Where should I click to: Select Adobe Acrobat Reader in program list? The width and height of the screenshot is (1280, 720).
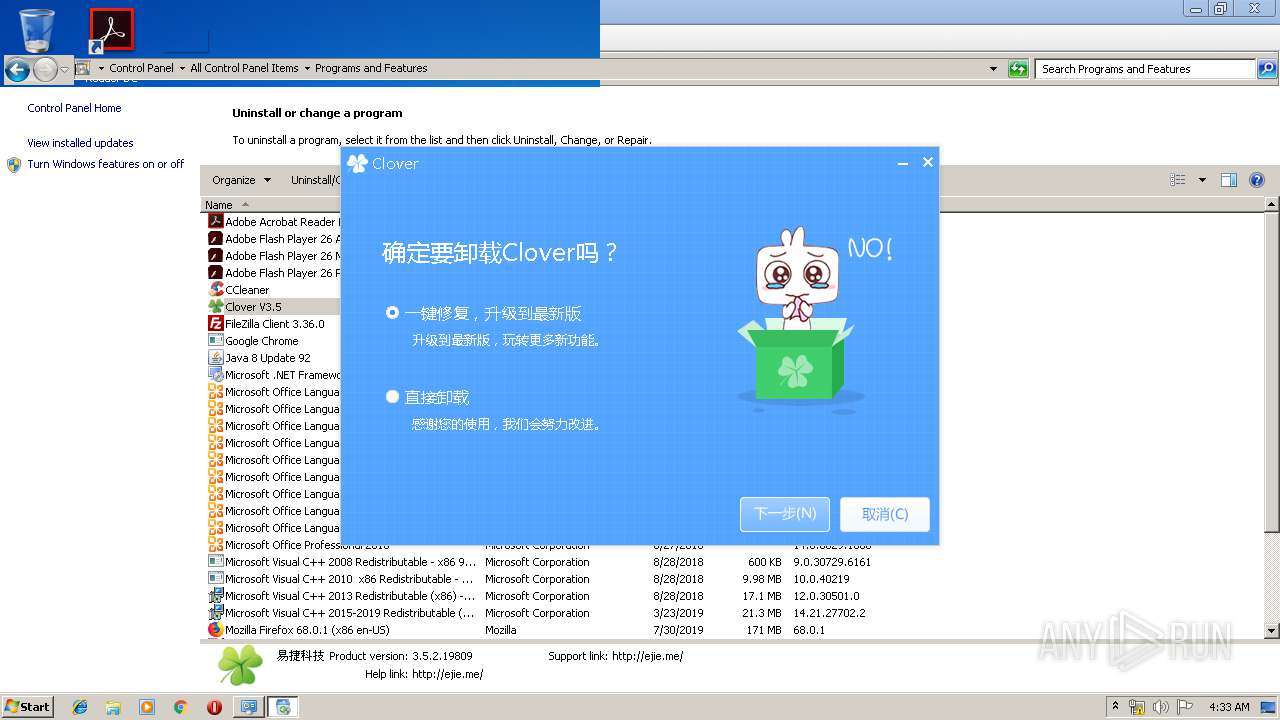click(x=272, y=222)
